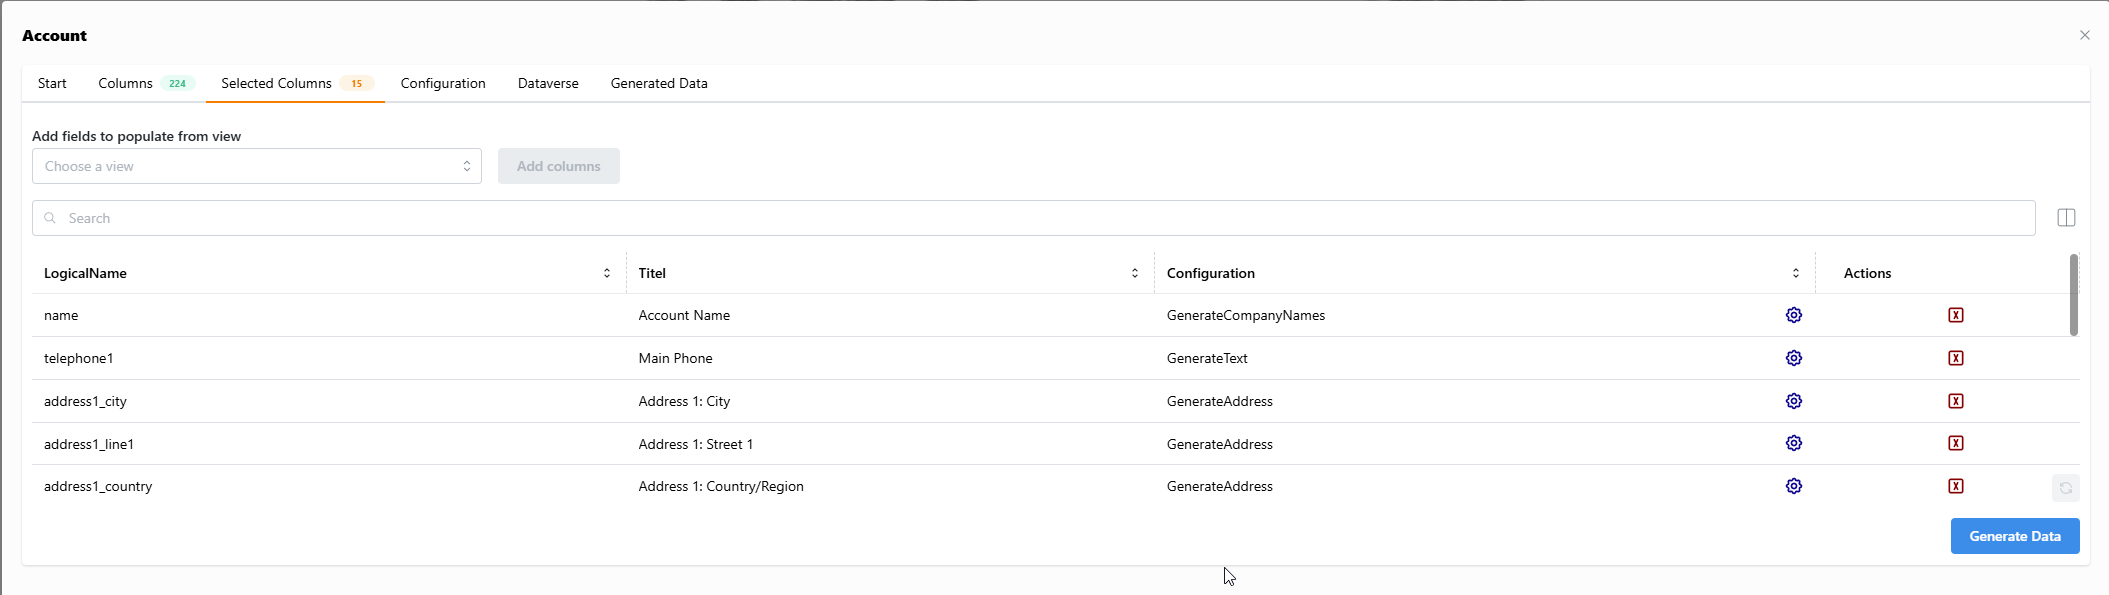Viewport: 2109px width, 595px height.
Task: Delete telephone1 row using red X icon
Action: click(x=1956, y=358)
